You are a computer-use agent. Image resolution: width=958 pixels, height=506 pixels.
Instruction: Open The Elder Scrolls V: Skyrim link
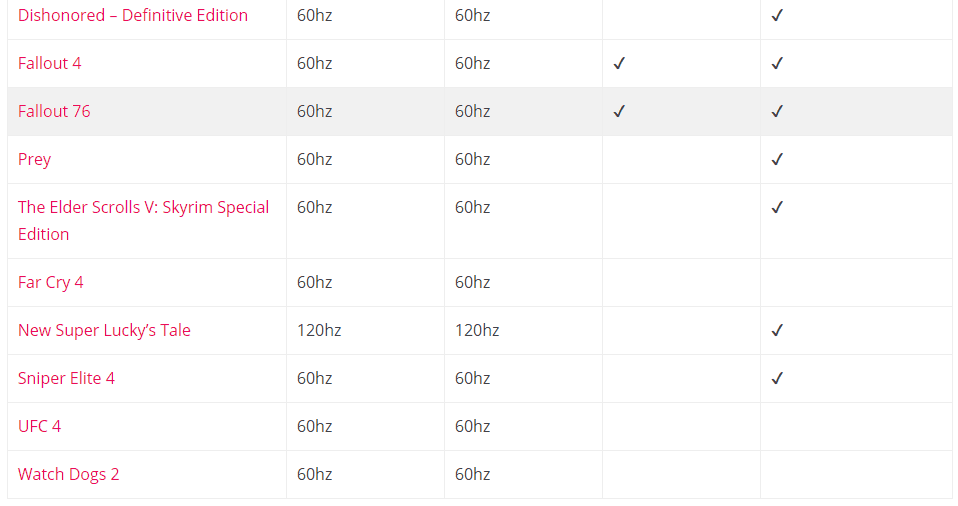click(144, 221)
